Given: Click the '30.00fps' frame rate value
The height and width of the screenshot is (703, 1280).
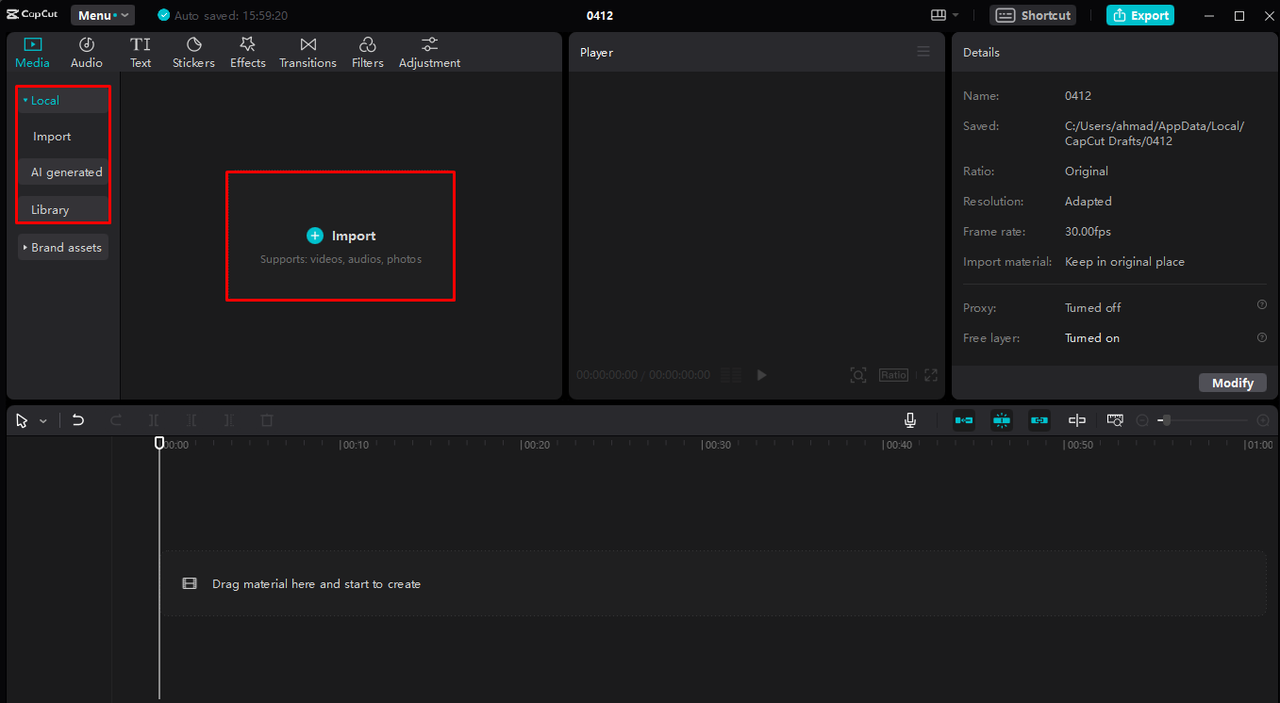Looking at the screenshot, I should coord(1088,231).
